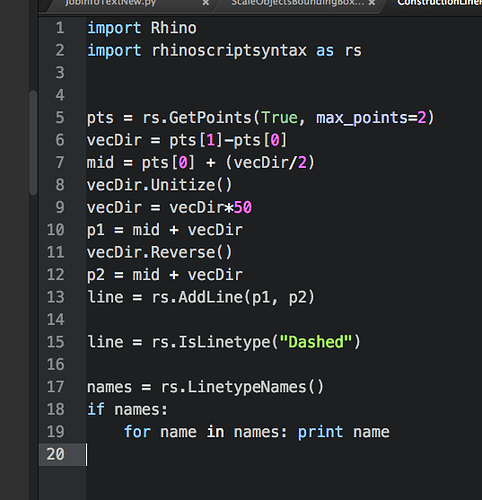The height and width of the screenshot is (500, 482).
Task: Click '(vecDir/2)' on line 7
Action: click(270, 163)
